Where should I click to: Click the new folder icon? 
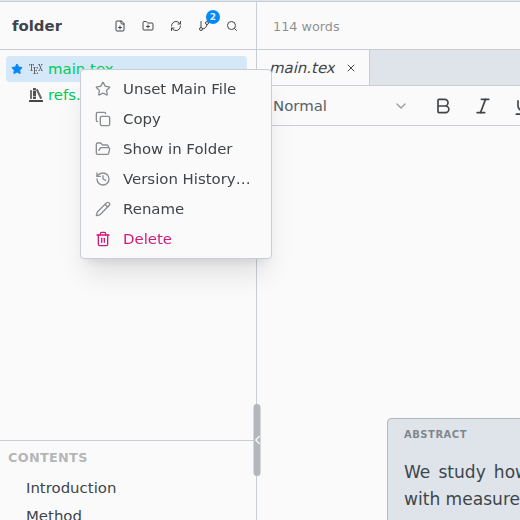[148, 26]
